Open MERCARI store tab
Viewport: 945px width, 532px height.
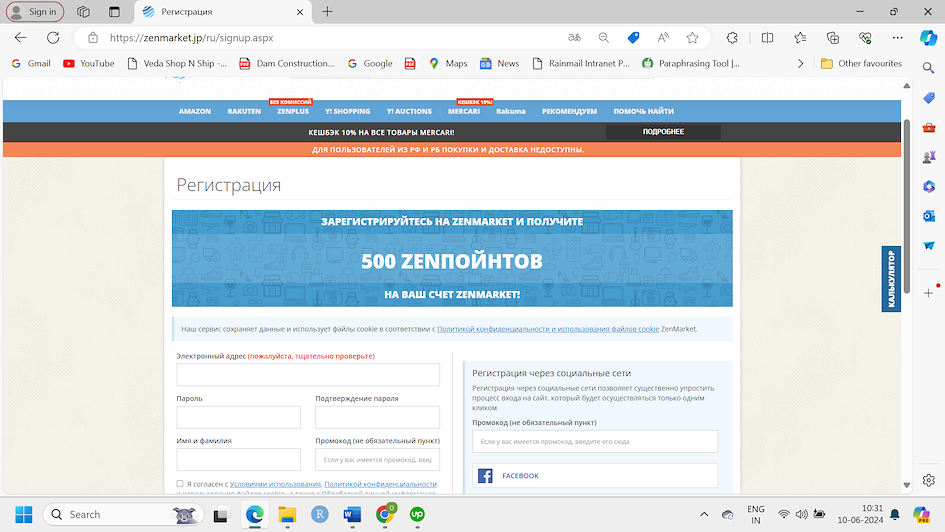click(464, 111)
